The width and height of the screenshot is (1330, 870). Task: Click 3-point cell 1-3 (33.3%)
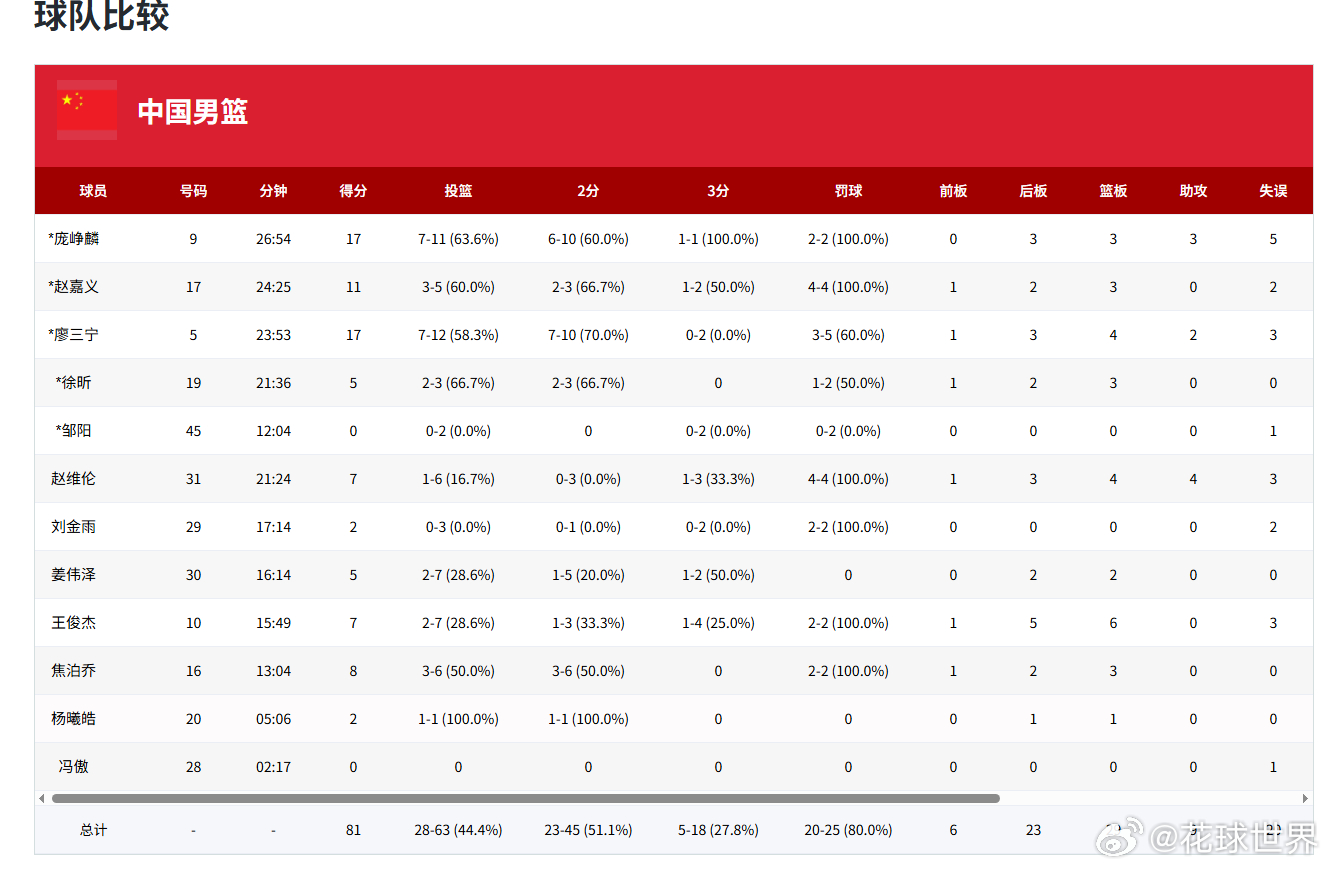click(x=718, y=479)
